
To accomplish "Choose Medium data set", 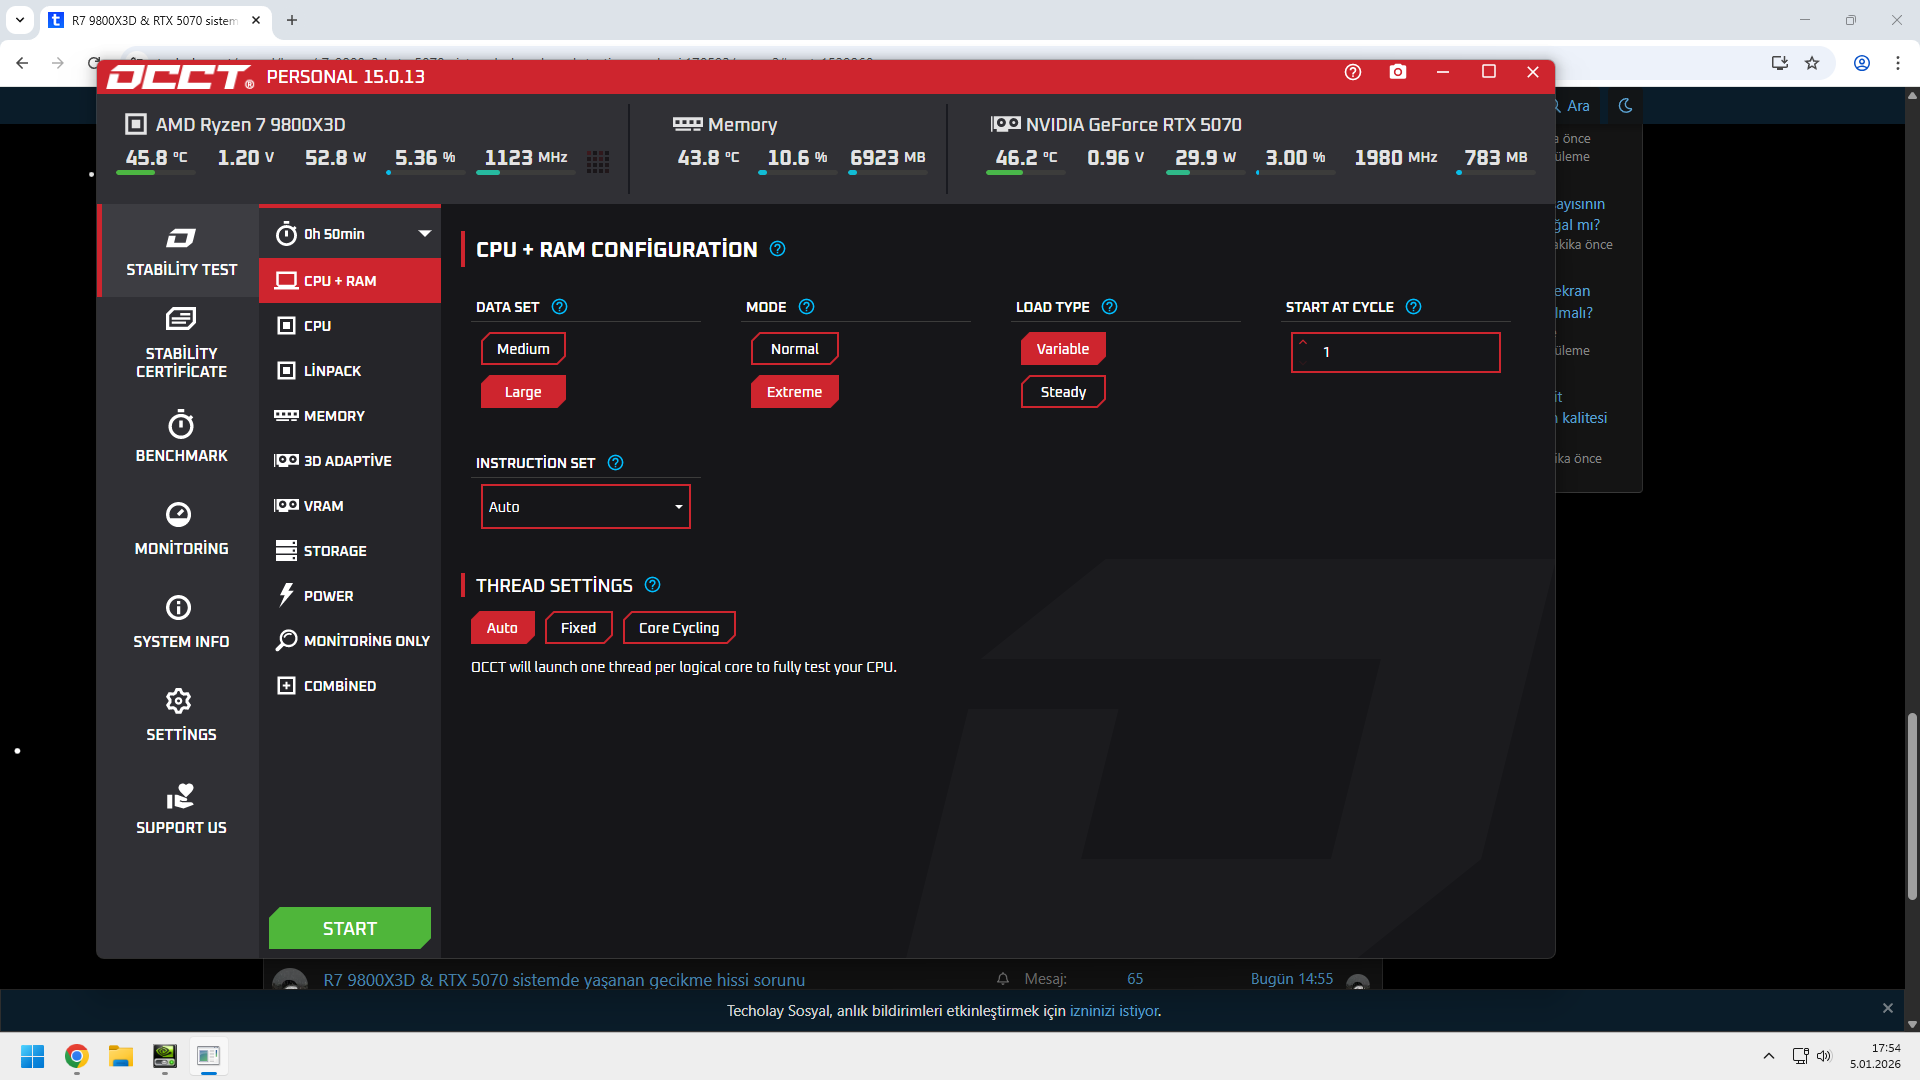I will point(523,349).
